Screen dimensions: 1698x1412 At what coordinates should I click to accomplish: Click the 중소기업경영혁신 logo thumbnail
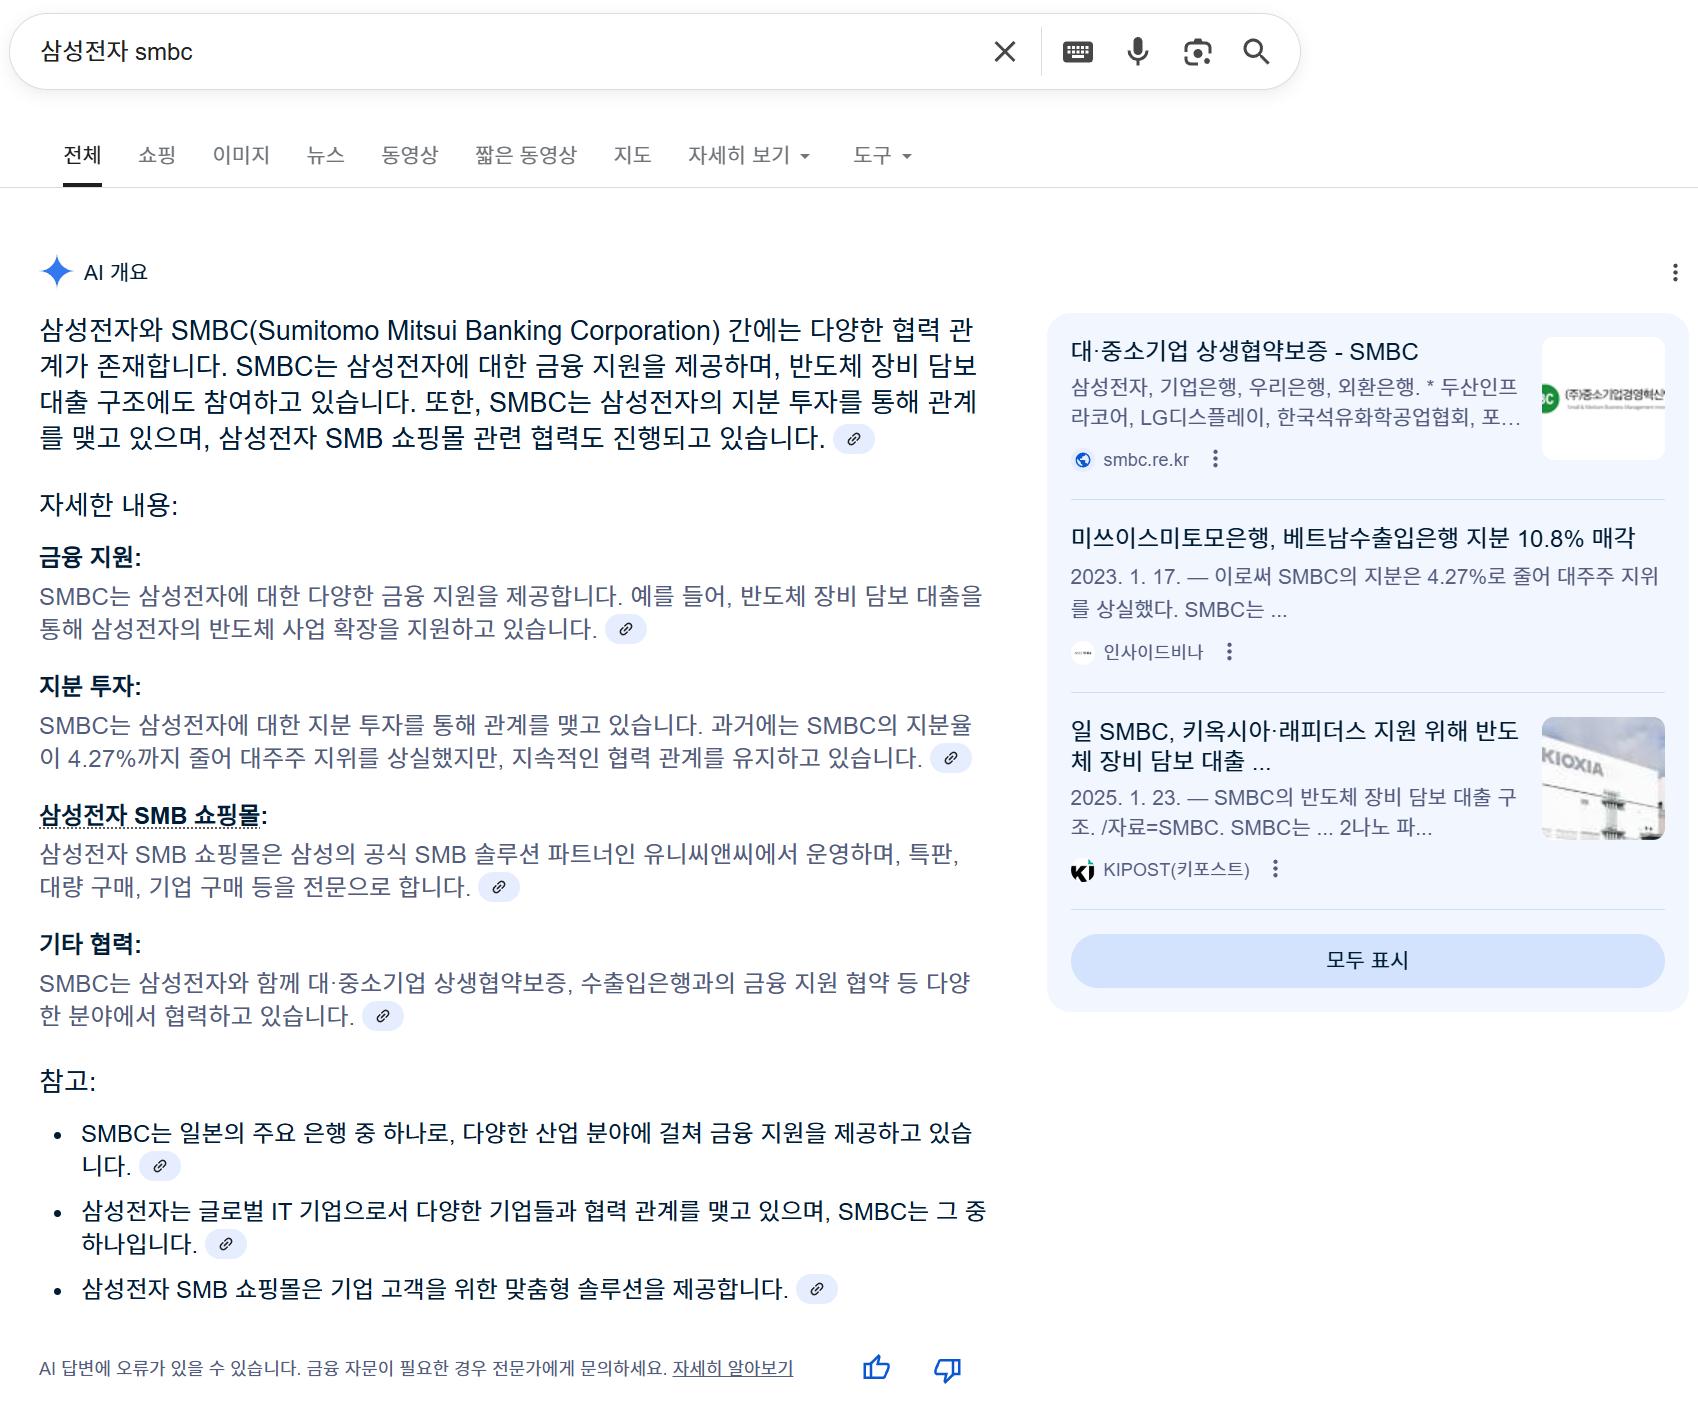1603,398
